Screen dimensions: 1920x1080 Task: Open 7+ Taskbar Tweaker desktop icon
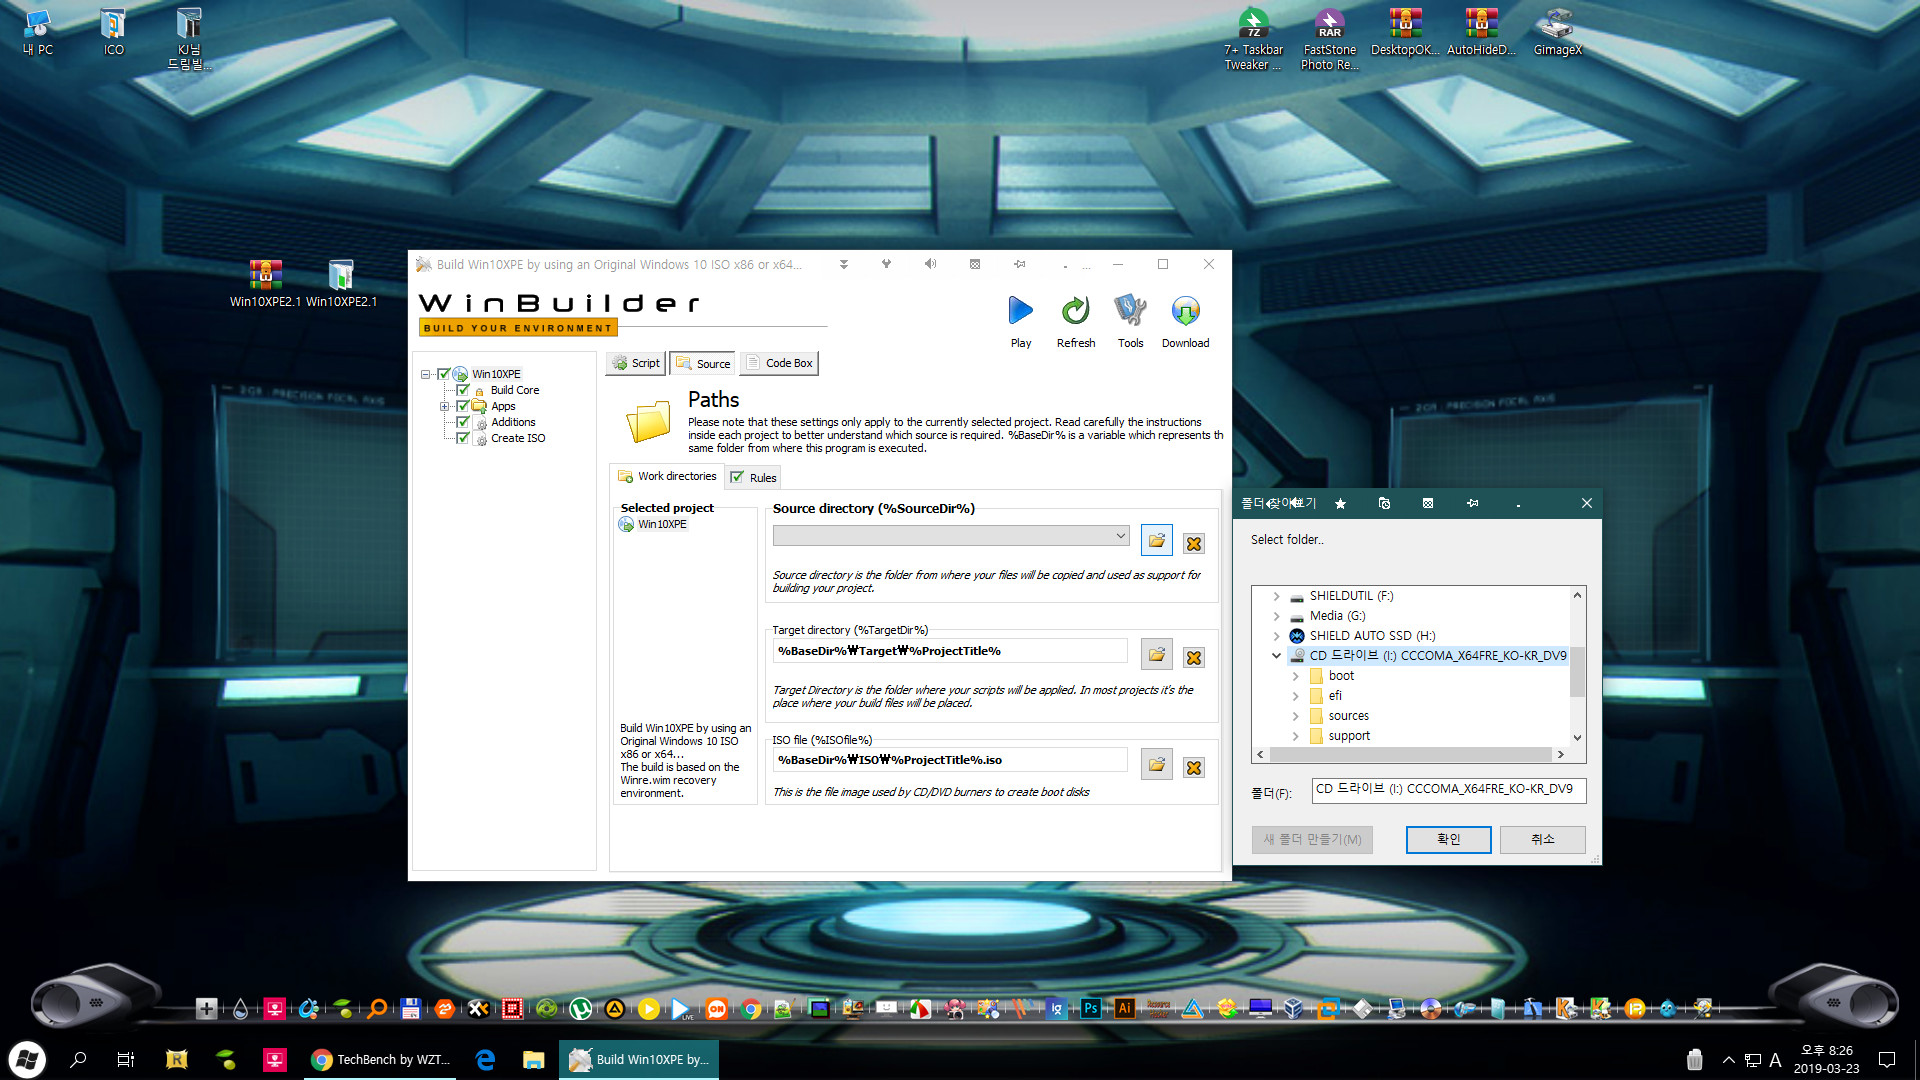tap(1253, 39)
